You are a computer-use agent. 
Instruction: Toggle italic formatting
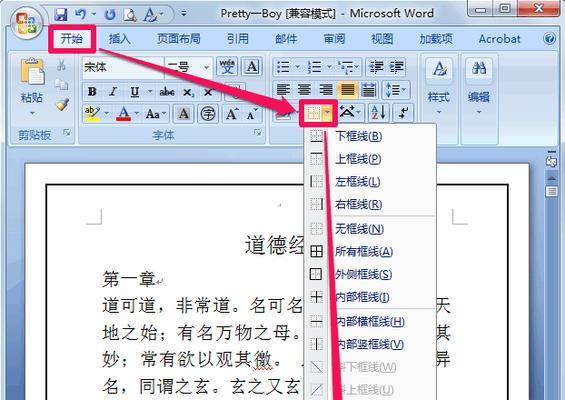coord(113,92)
